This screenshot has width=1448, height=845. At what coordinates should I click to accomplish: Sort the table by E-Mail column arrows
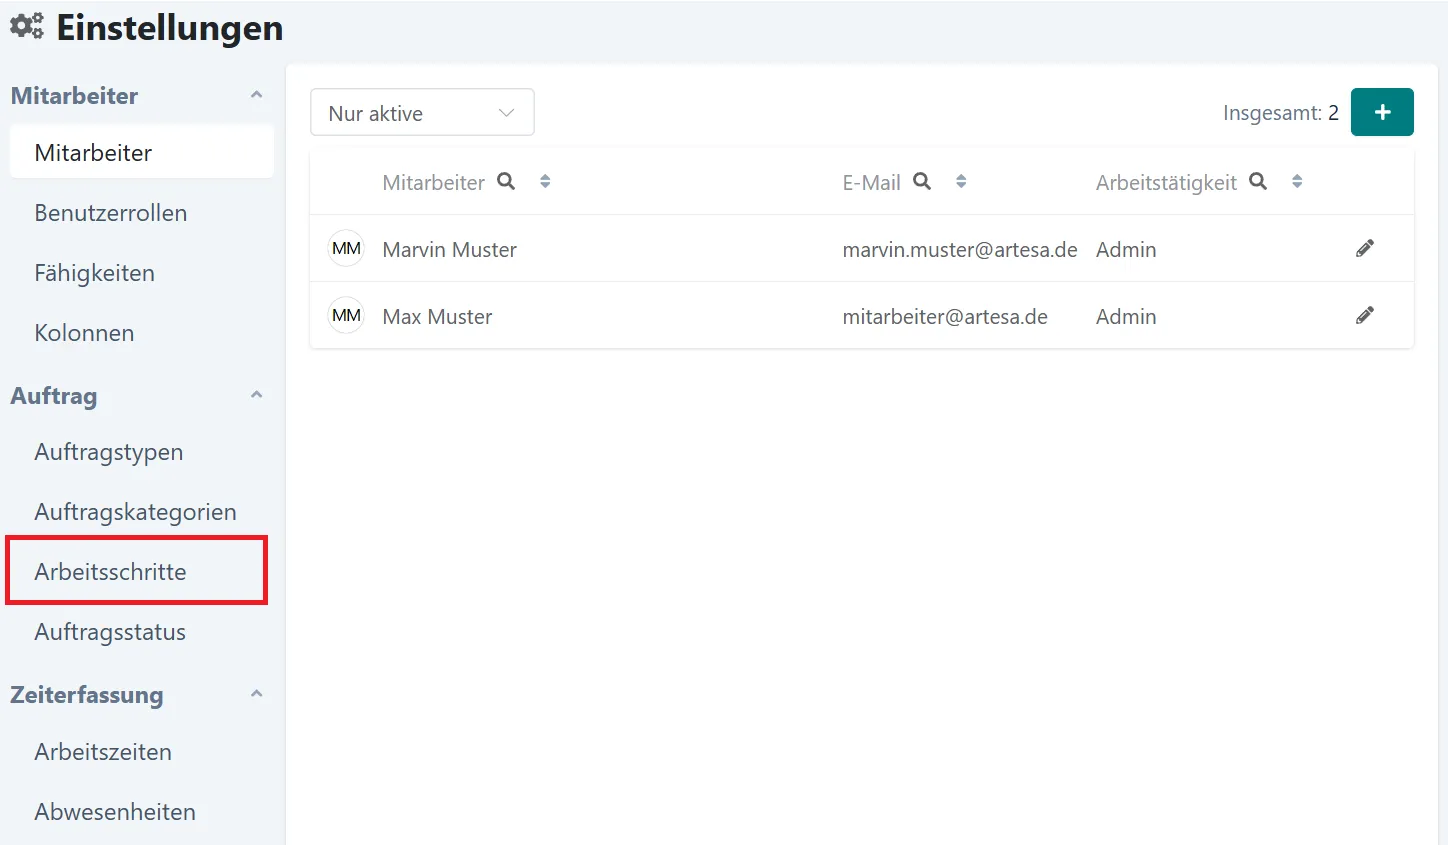point(961,181)
